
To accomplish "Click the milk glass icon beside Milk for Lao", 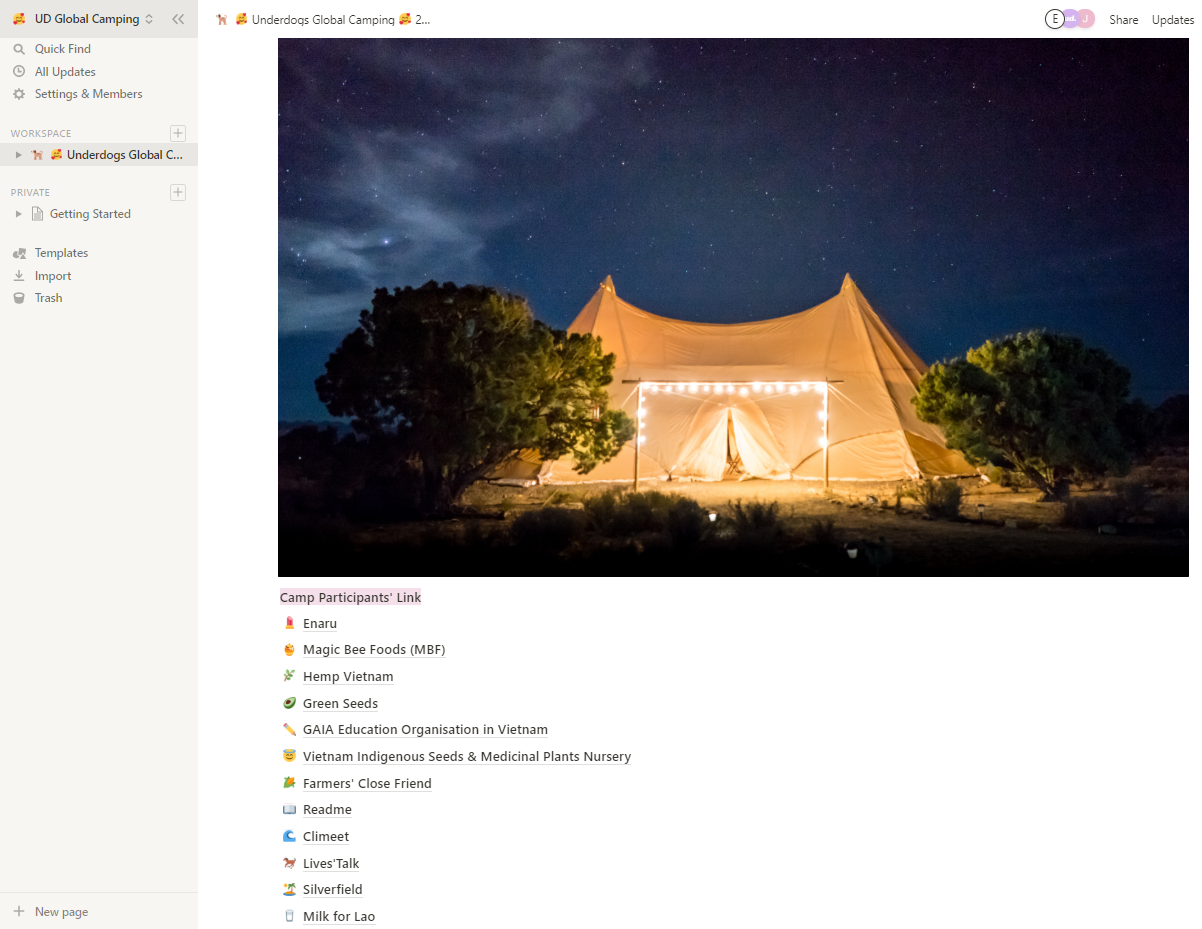I will (x=289, y=917).
